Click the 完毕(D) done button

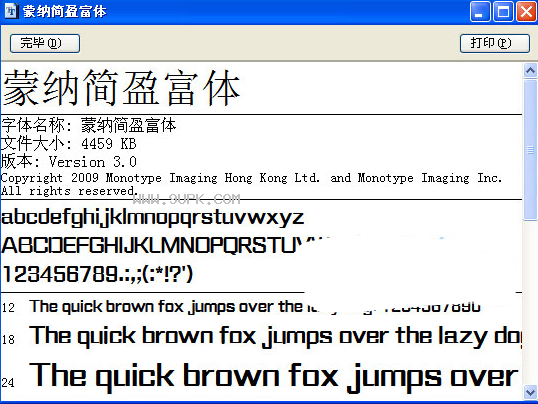45,43
